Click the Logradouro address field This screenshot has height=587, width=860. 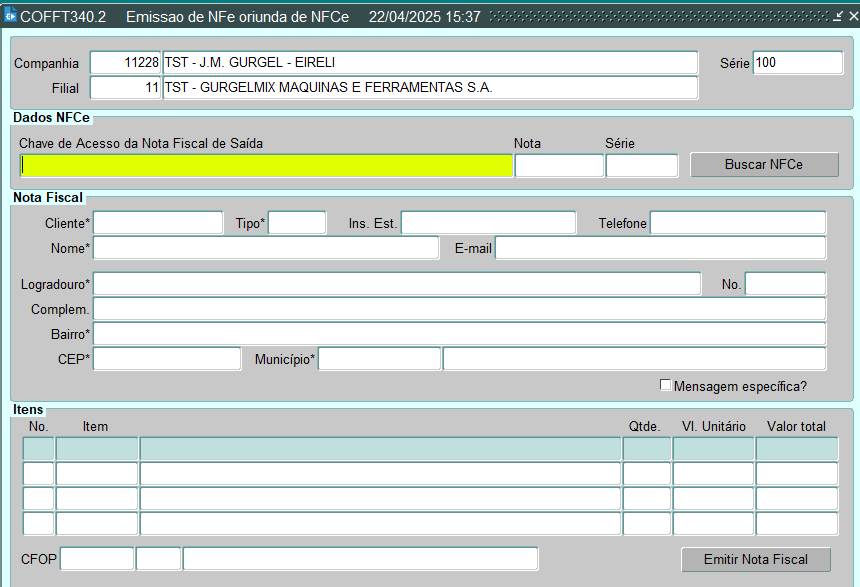396,284
